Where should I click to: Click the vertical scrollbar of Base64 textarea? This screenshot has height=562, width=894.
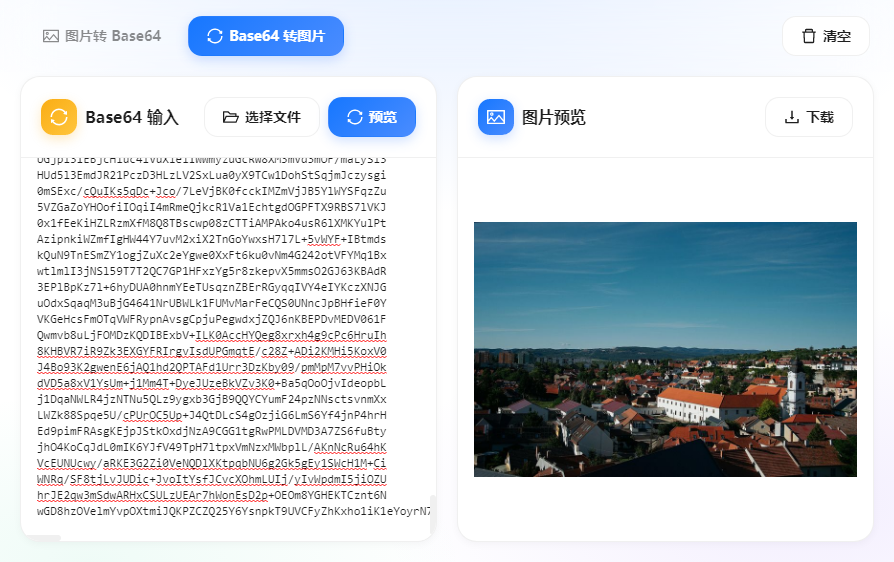pyautogui.click(x=433, y=514)
